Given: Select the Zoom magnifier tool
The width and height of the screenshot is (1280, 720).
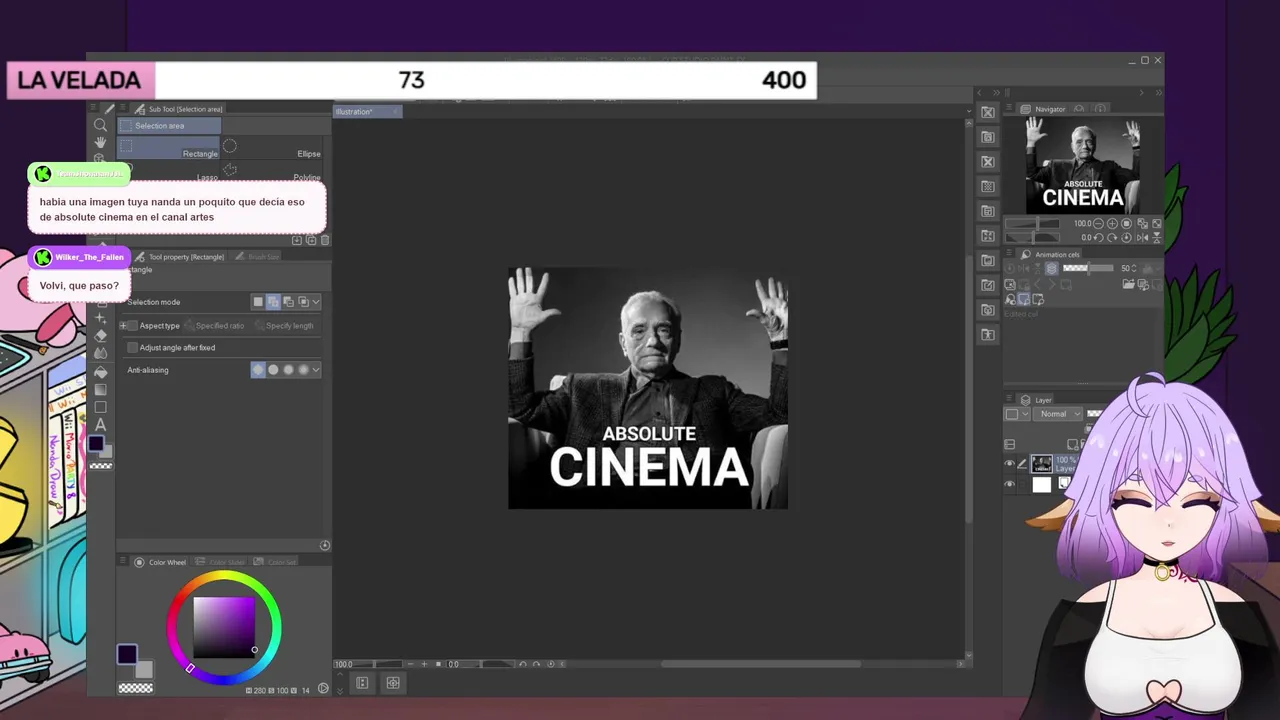Looking at the screenshot, I should click(x=100, y=125).
